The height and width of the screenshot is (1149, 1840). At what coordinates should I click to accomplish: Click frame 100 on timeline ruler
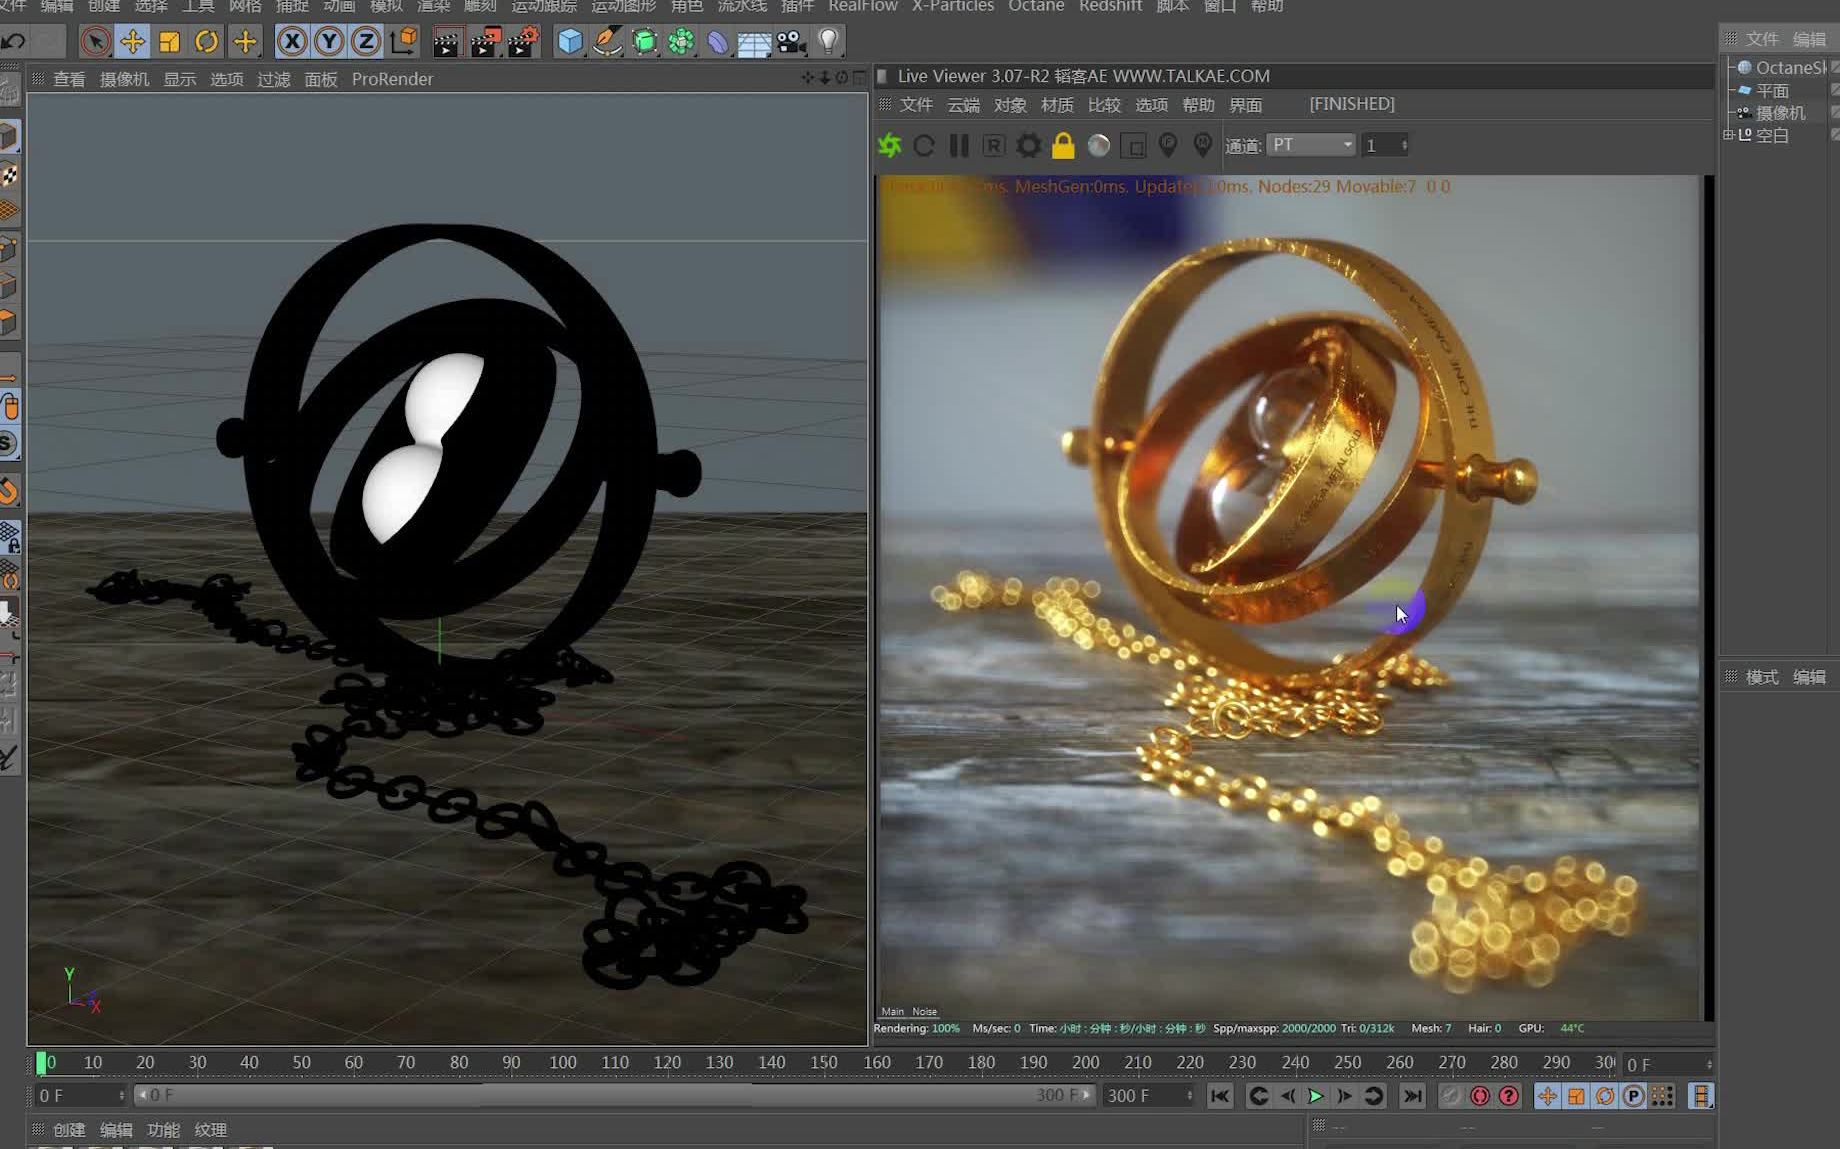tap(563, 1062)
